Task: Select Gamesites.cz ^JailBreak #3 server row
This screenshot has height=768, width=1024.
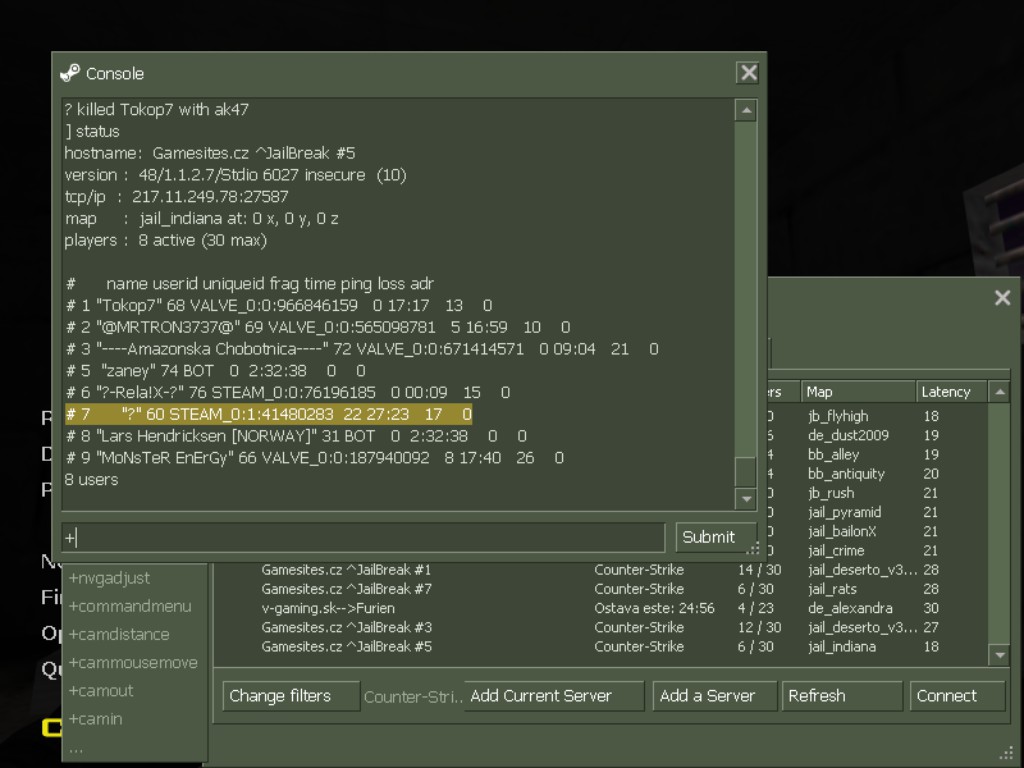Action: 601,628
